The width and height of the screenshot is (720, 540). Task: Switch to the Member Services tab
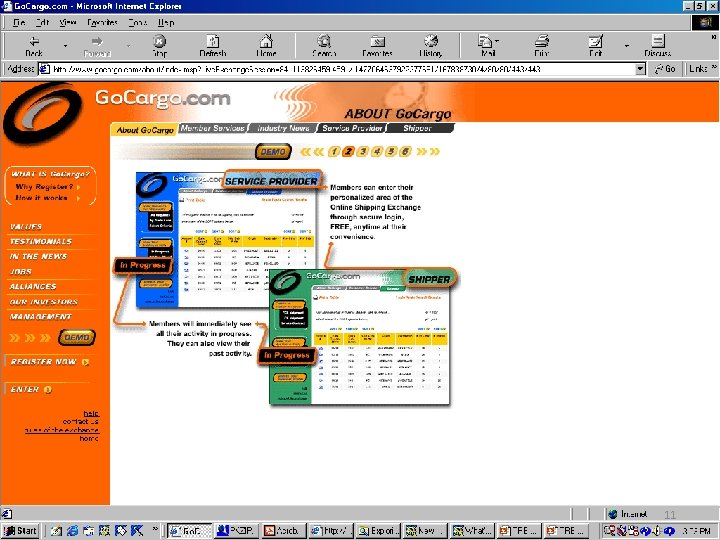click(213, 128)
